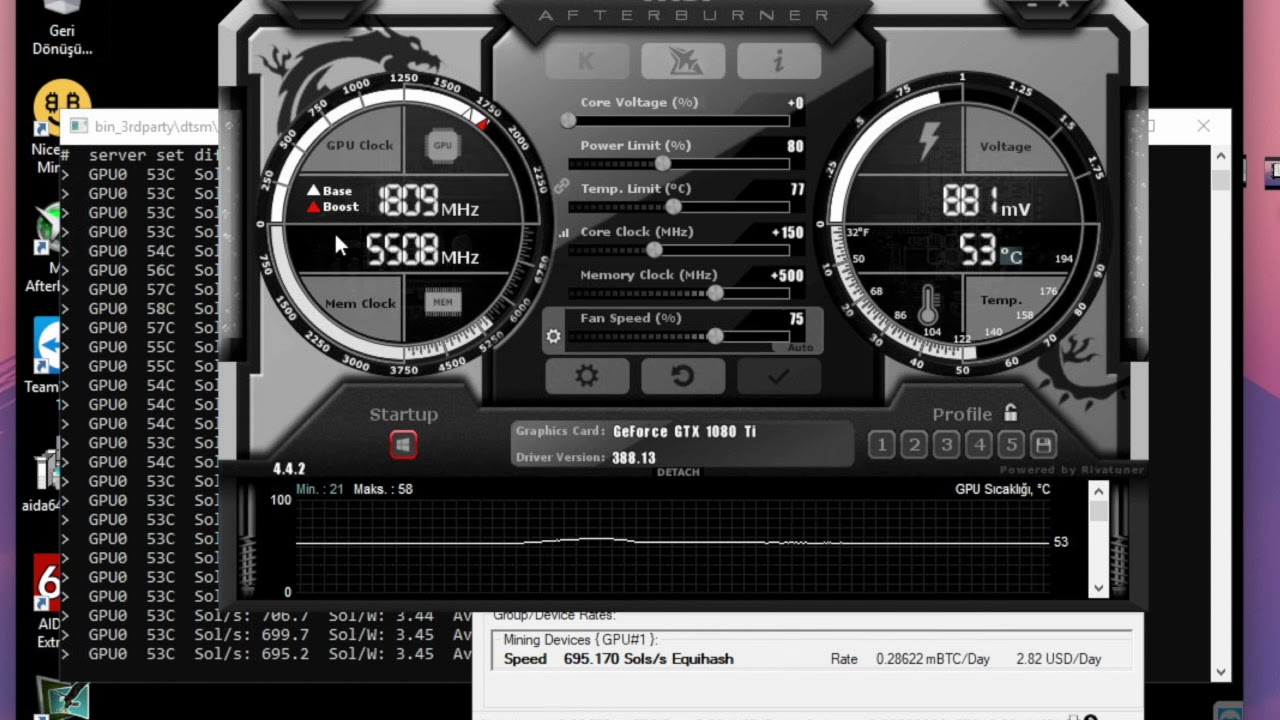1280x720 pixels.
Task: Select profile slot 4
Action: (979, 445)
